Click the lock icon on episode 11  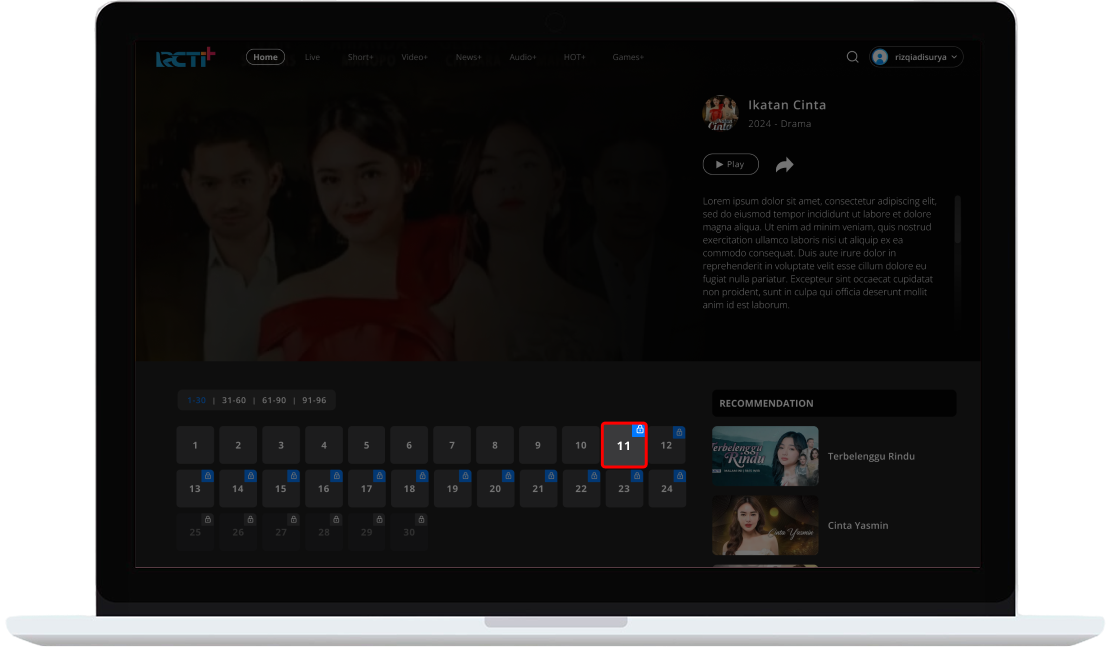click(x=639, y=430)
